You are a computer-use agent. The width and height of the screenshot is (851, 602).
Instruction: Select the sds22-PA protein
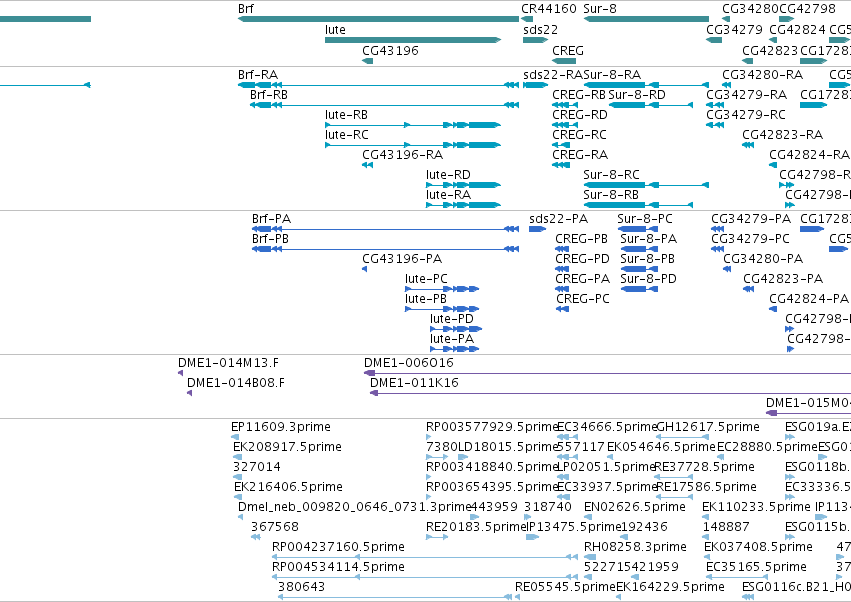(x=537, y=229)
